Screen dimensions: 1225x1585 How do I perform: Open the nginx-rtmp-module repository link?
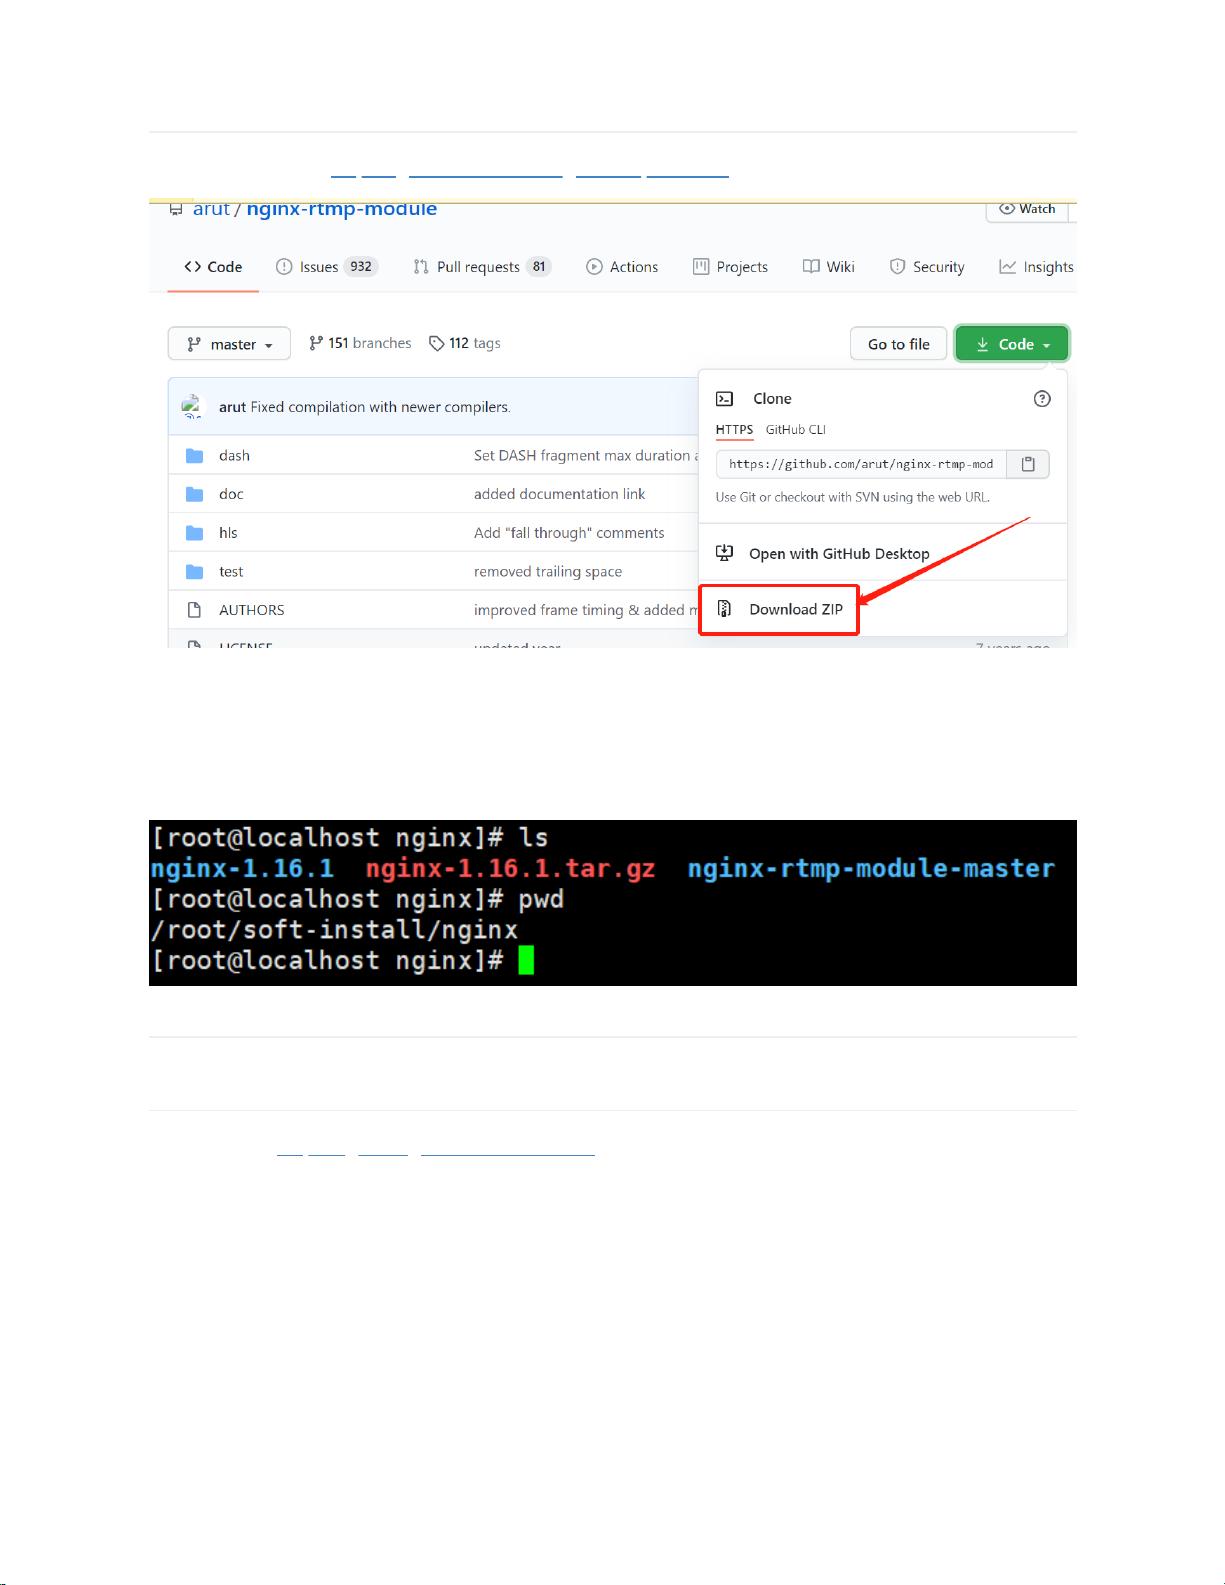(x=342, y=209)
